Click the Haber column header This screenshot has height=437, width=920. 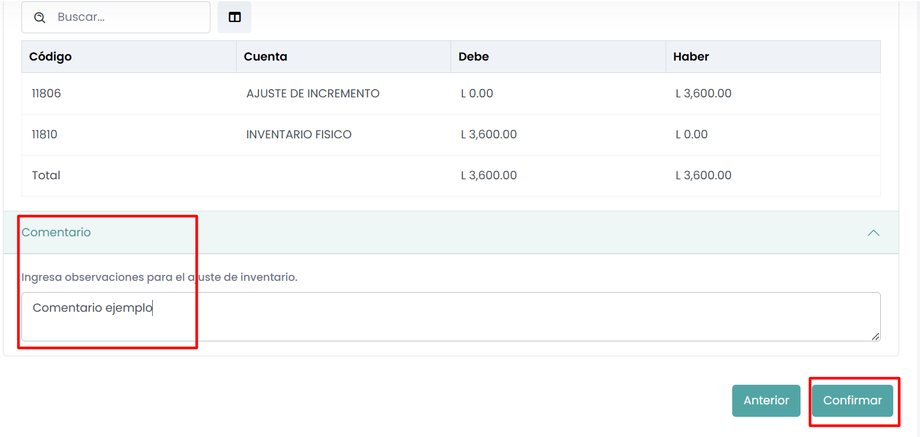point(691,57)
